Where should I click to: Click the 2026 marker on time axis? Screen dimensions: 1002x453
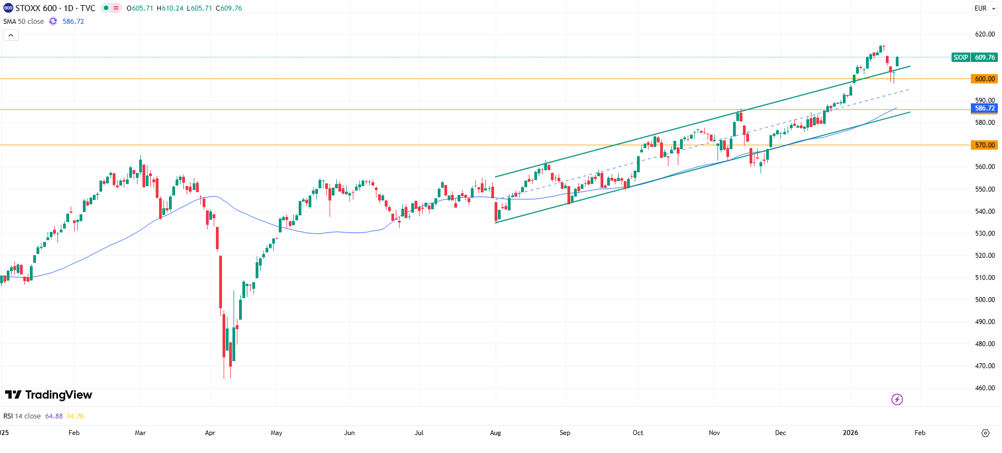[850, 433]
